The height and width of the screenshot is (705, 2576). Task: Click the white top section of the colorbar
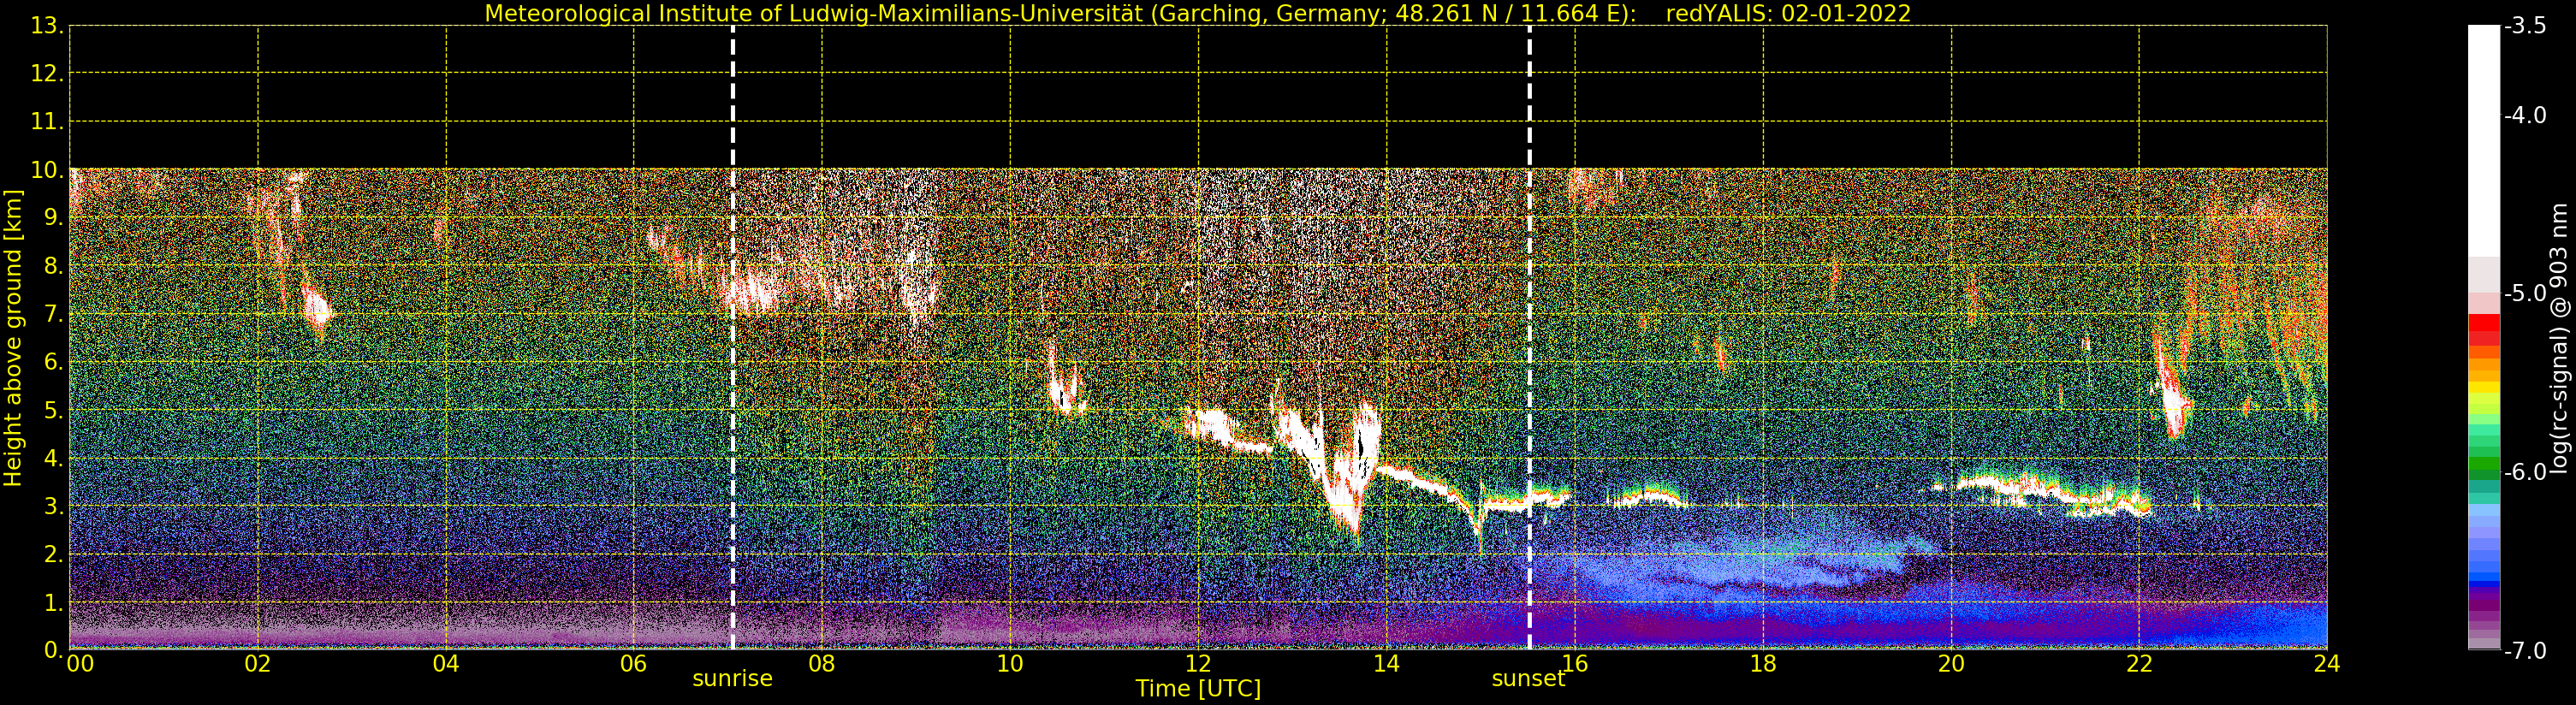click(2484, 140)
